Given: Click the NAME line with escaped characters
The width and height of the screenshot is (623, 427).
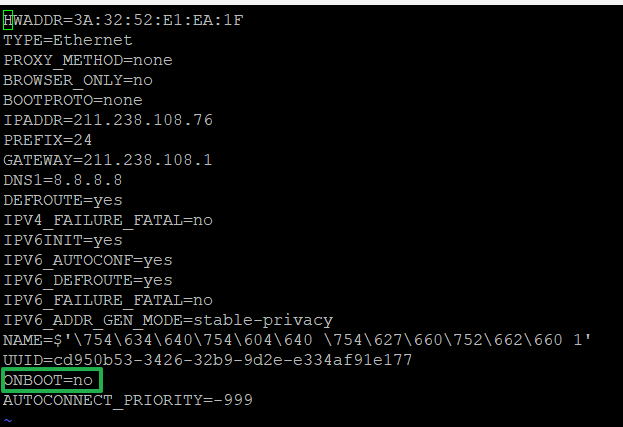Looking at the screenshot, I should (x=297, y=340).
